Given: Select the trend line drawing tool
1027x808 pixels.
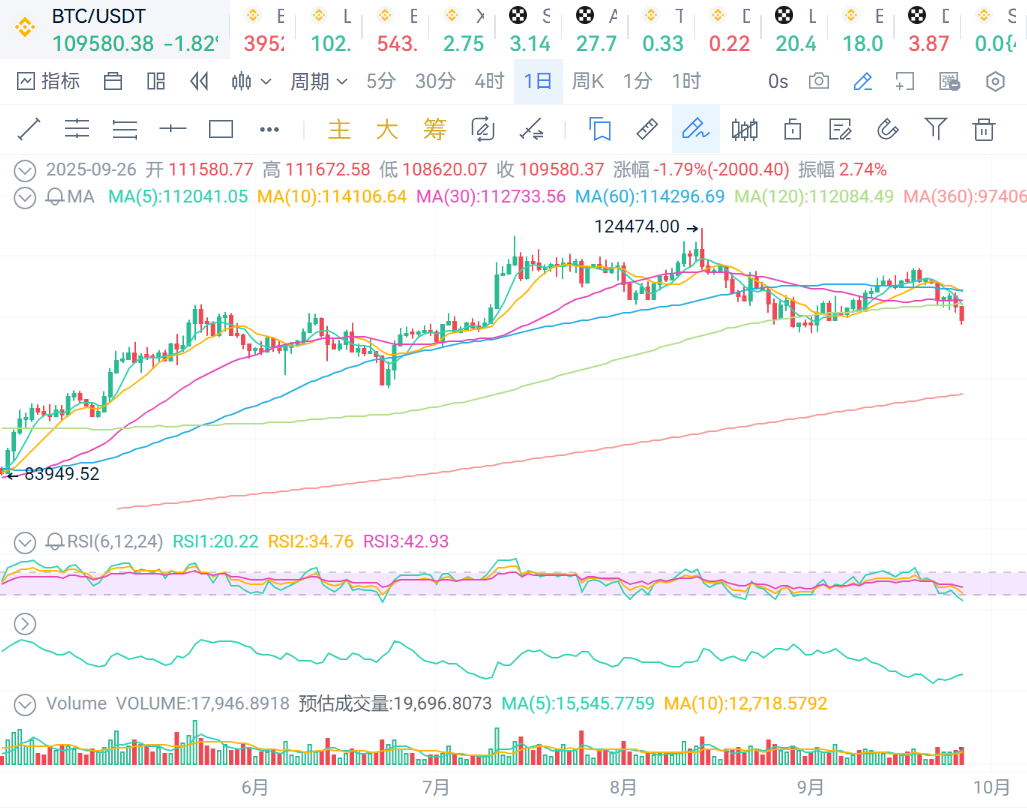Looking at the screenshot, I should pos(29,129).
